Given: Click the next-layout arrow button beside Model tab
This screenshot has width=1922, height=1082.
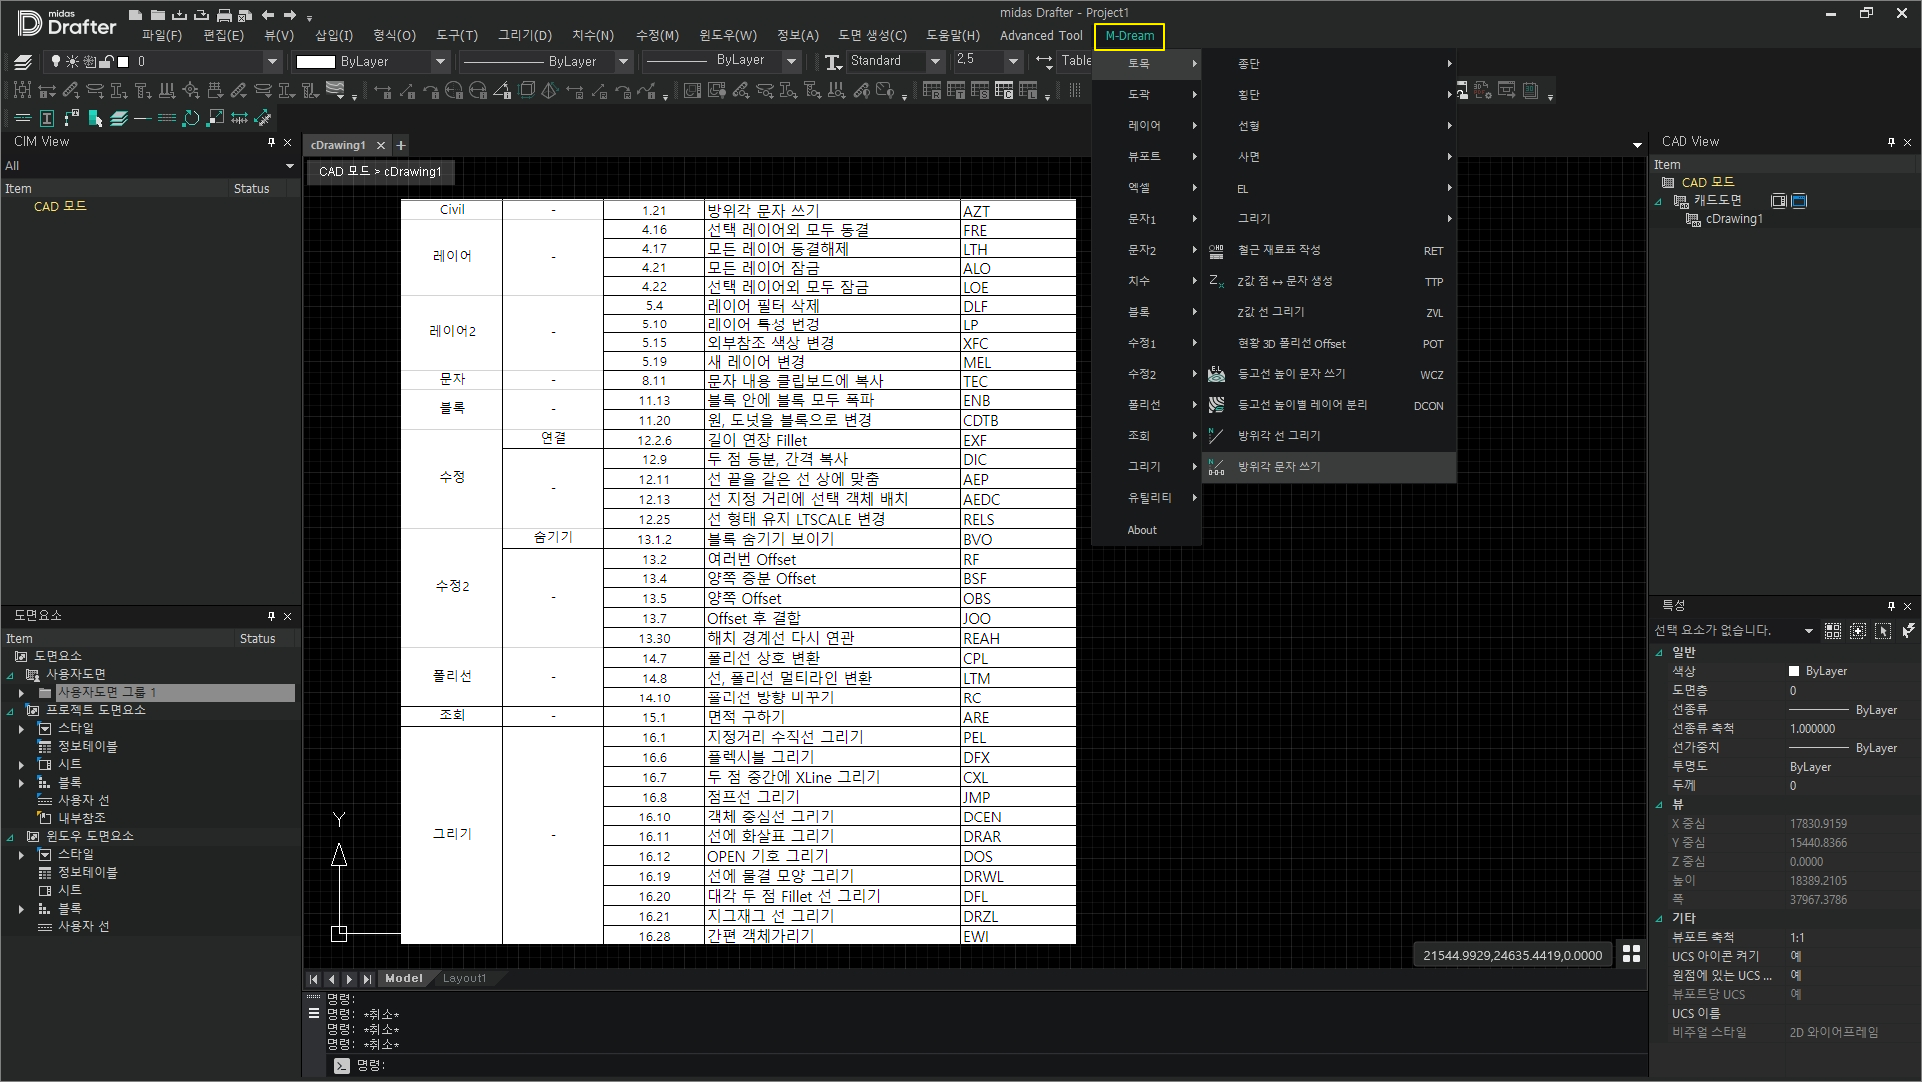Looking at the screenshot, I should click(350, 980).
